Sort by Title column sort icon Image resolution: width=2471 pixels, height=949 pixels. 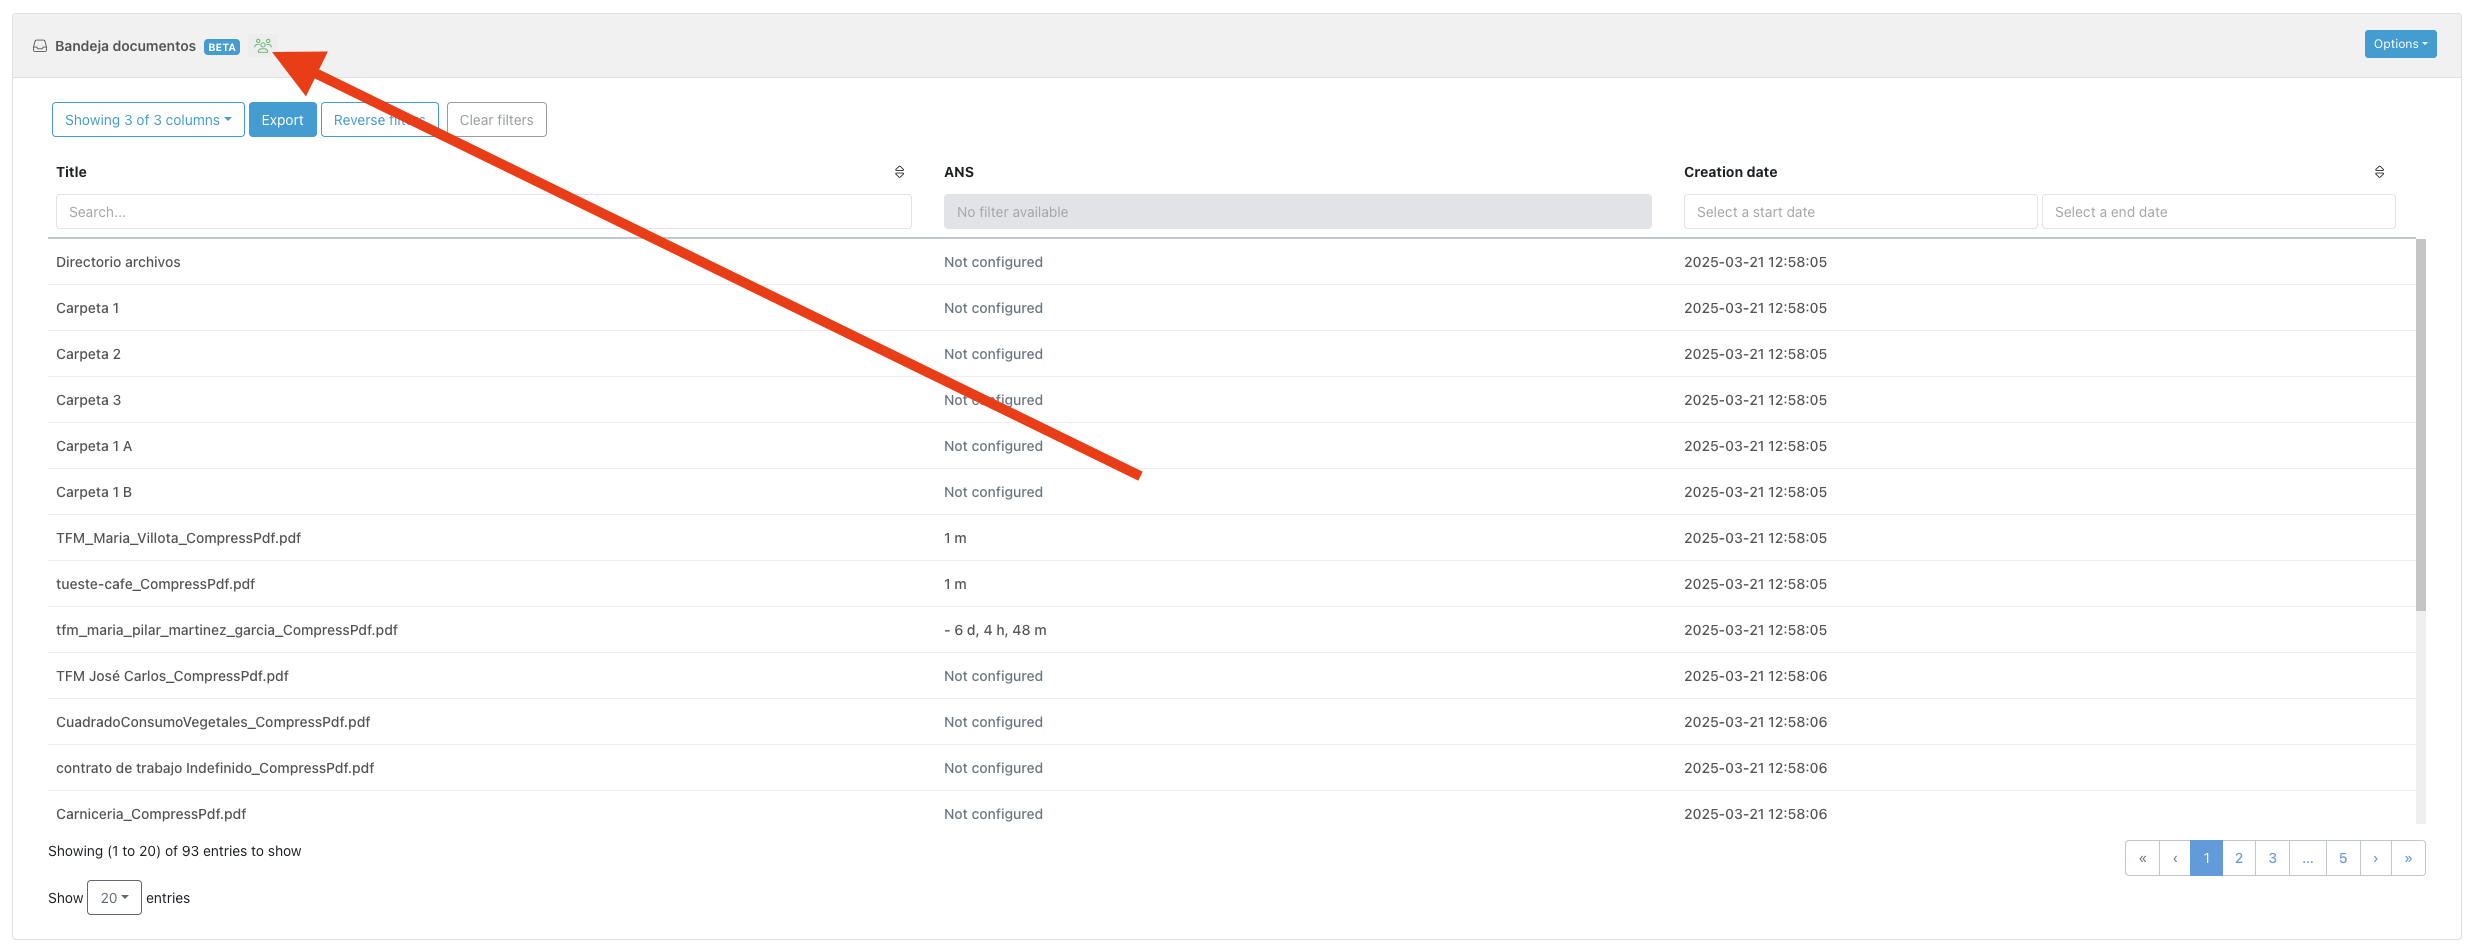[899, 172]
